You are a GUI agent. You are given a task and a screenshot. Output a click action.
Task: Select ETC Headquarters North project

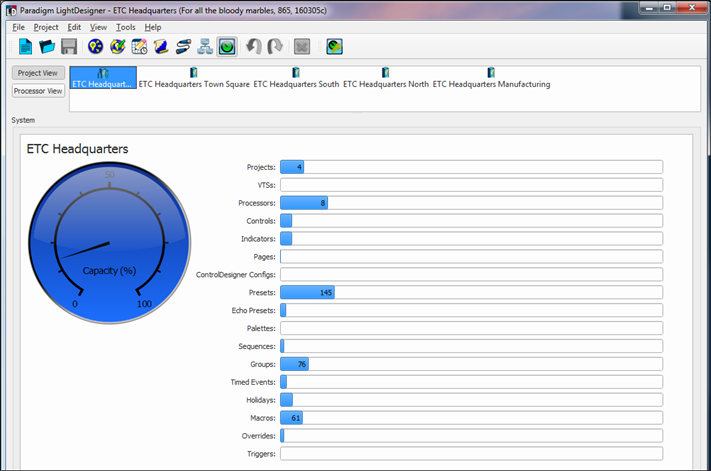(x=385, y=78)
